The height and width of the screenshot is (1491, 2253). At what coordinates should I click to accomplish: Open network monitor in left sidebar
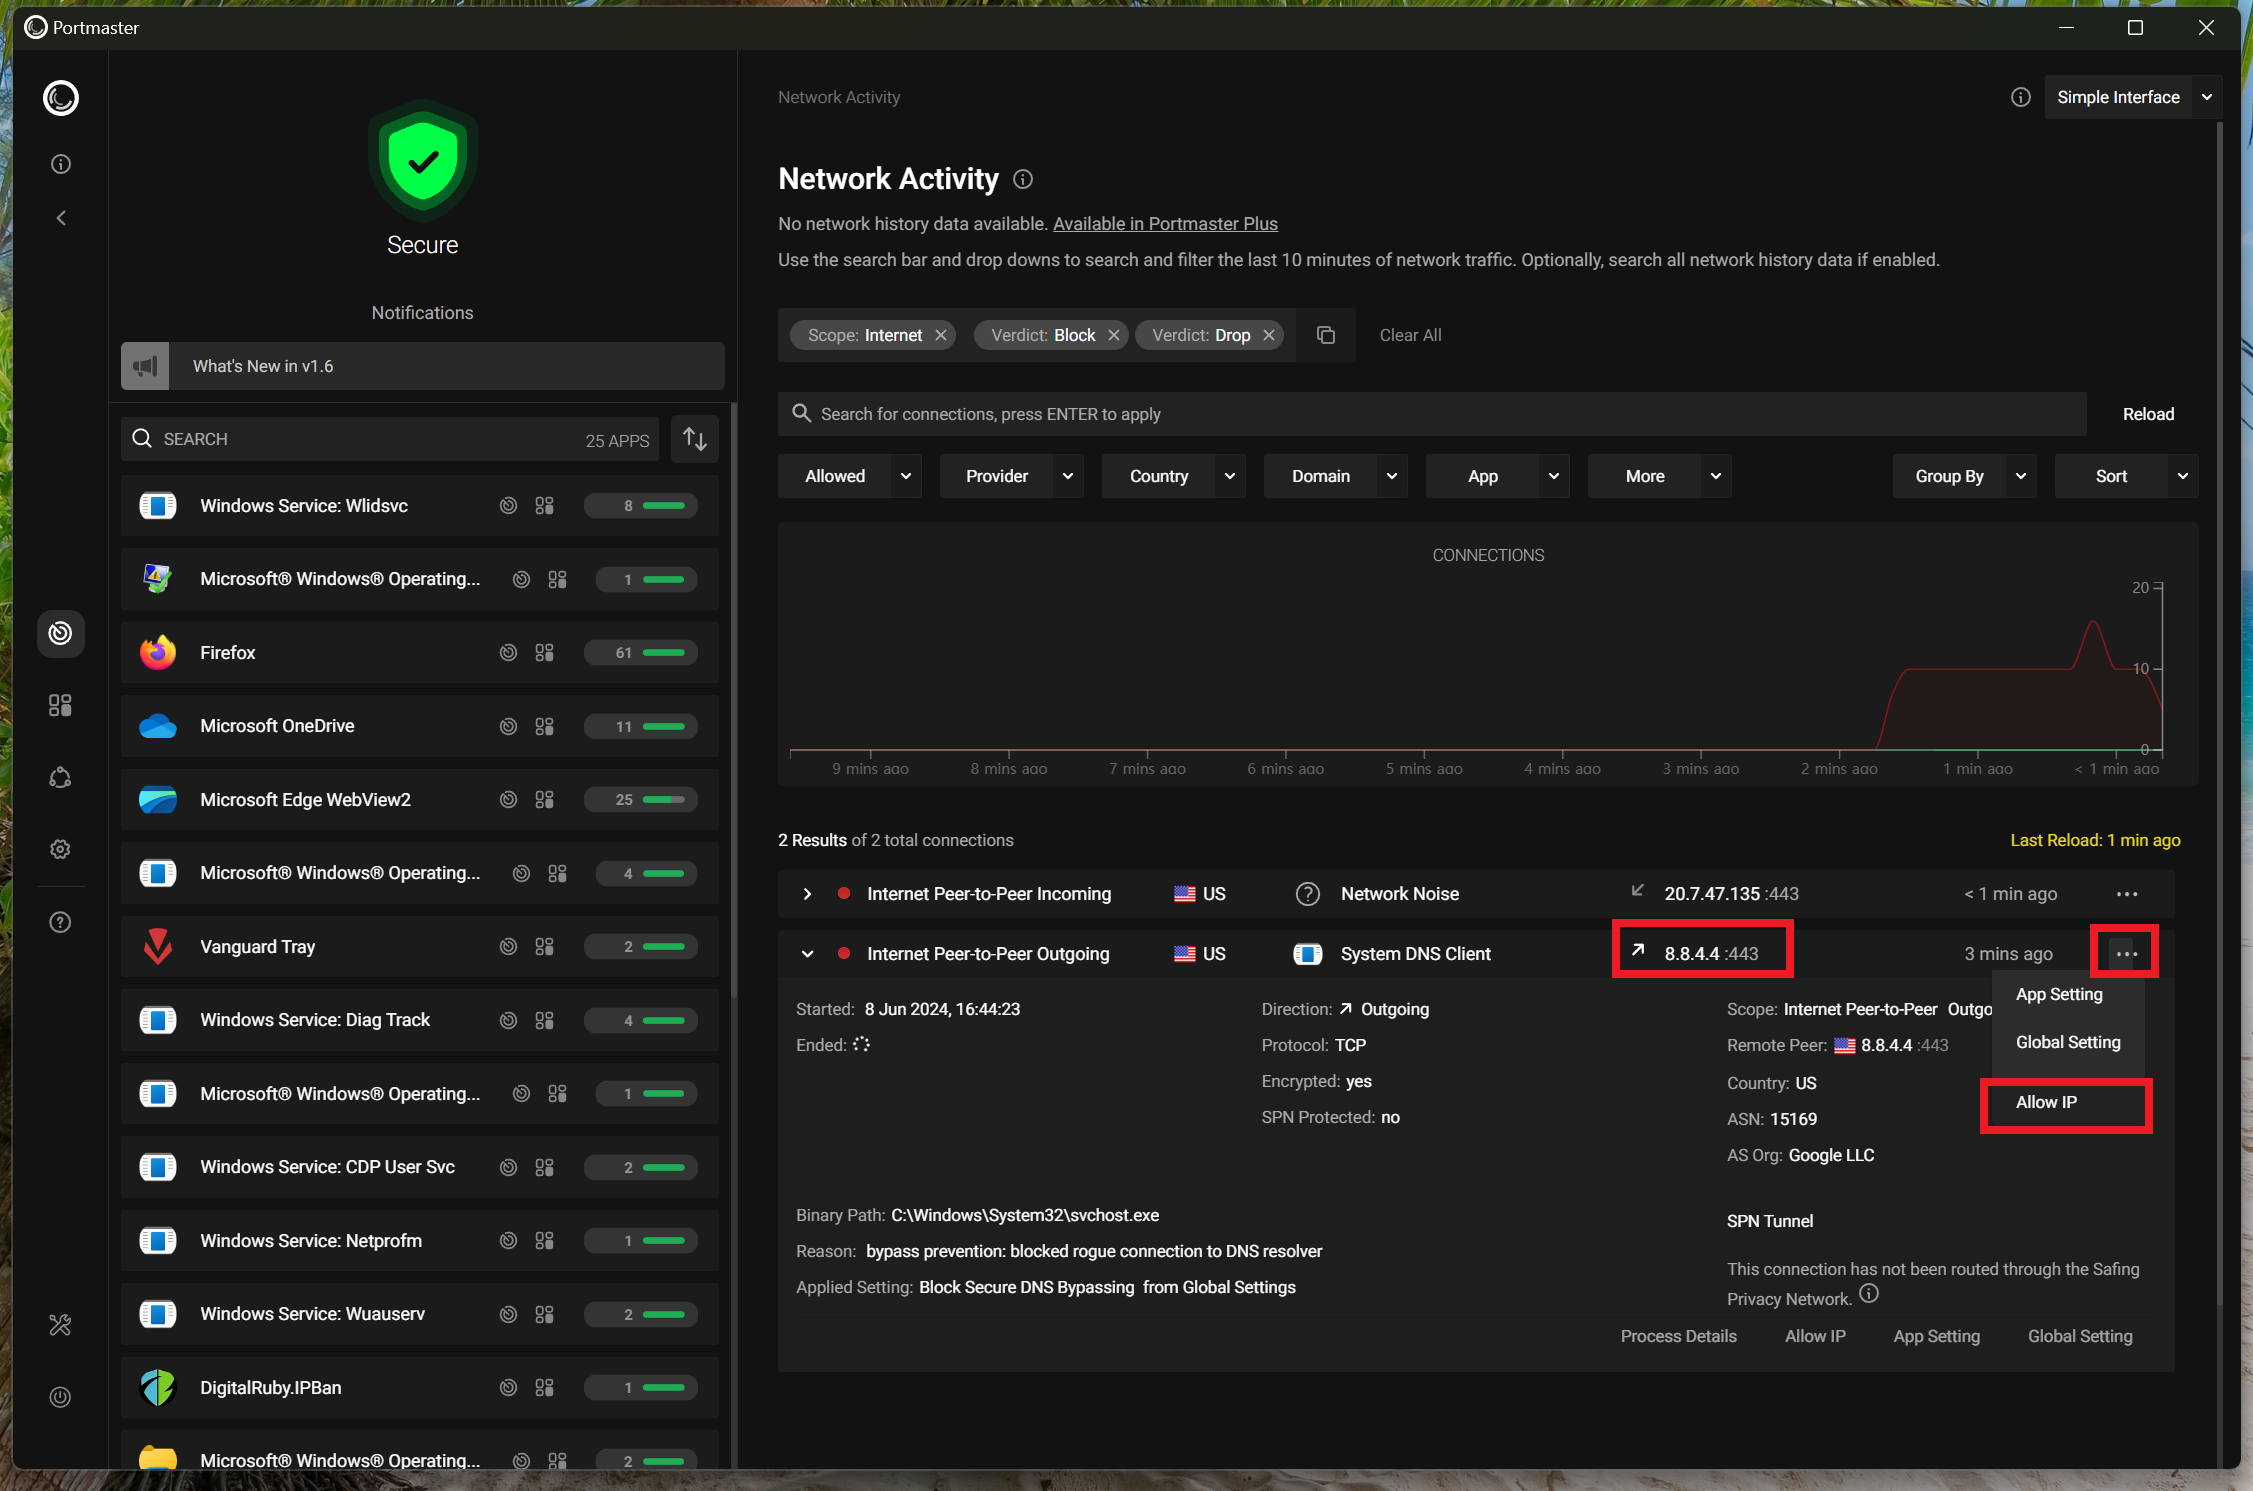coord(60,633)
